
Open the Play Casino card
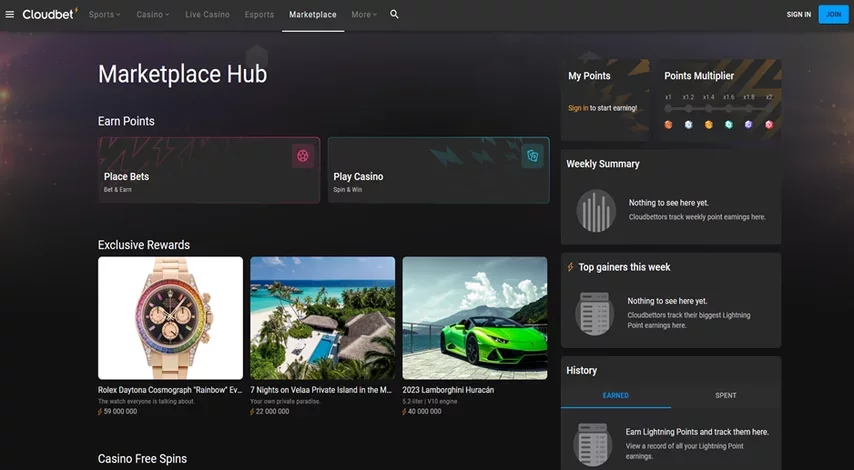click(438, 170)
